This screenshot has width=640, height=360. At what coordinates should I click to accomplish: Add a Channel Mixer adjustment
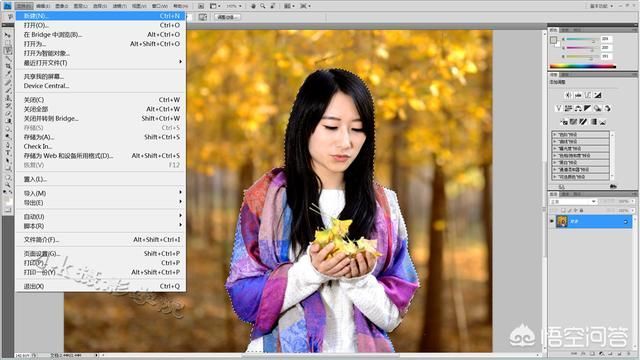click(607, 108)
